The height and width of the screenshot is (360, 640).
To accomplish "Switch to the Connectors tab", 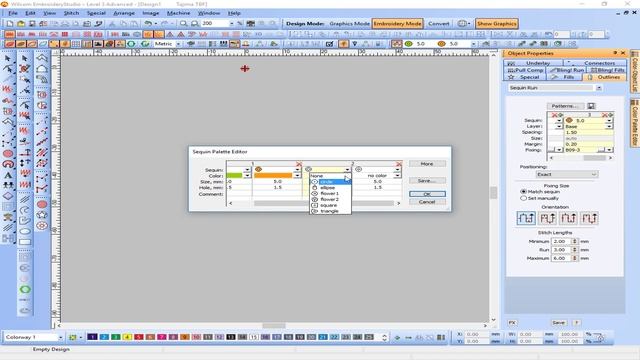I will tap(595, 63).
